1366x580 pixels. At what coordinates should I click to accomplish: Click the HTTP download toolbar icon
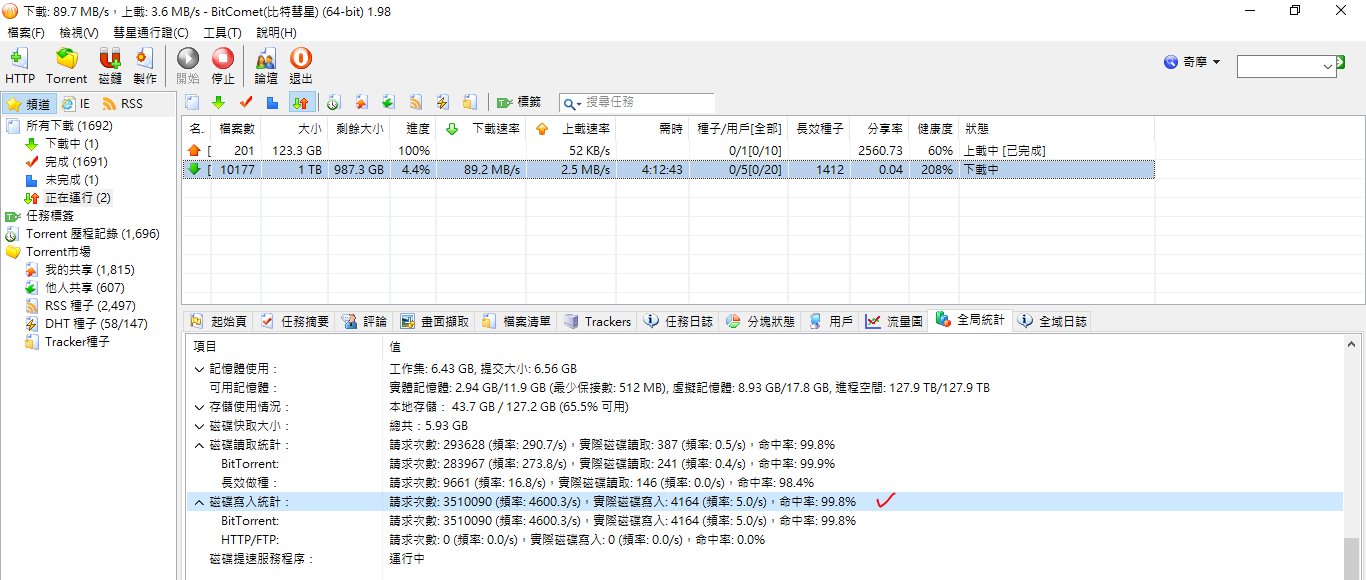20,66
